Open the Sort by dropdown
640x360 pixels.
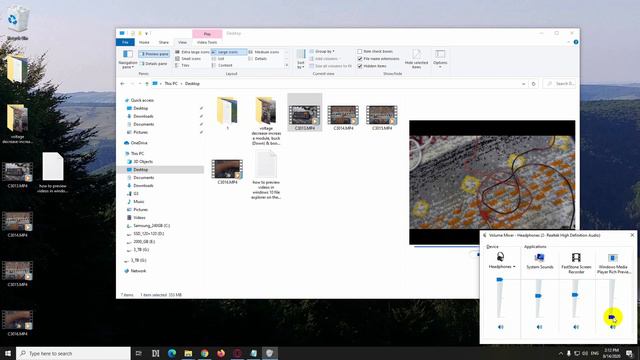[301, 59]
